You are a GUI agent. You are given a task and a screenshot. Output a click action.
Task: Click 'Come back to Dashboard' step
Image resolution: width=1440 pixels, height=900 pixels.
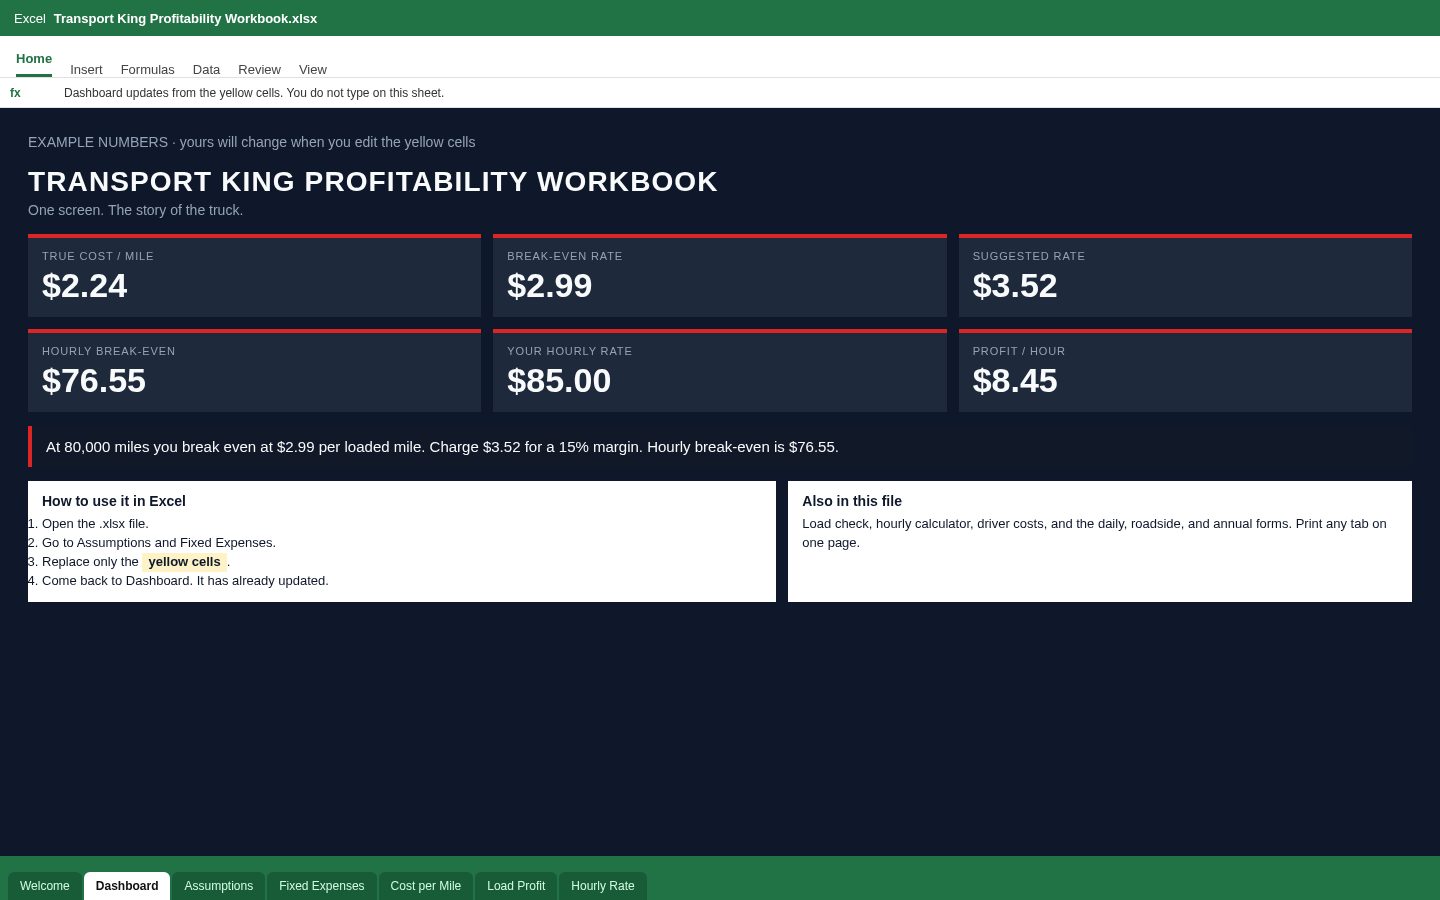point(185,581)
